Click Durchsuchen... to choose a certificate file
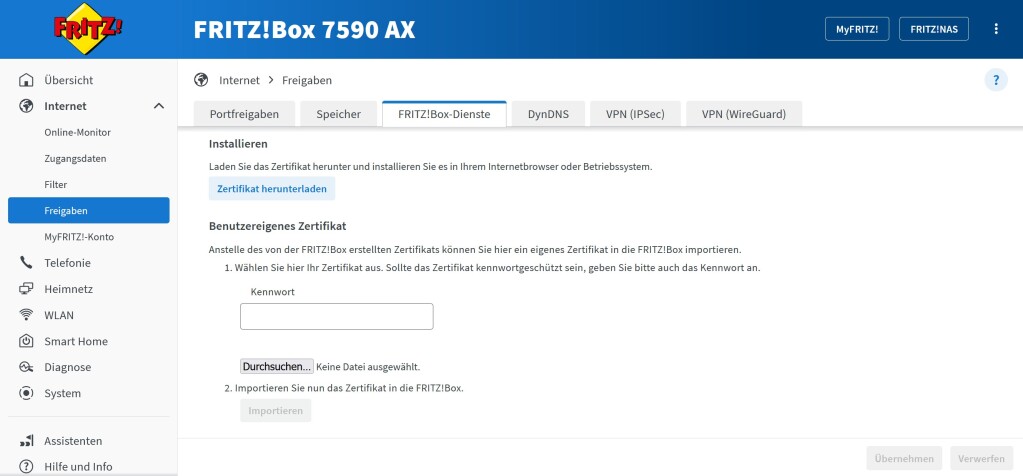The image size is (1023, 476). click(x=277, y=366)
